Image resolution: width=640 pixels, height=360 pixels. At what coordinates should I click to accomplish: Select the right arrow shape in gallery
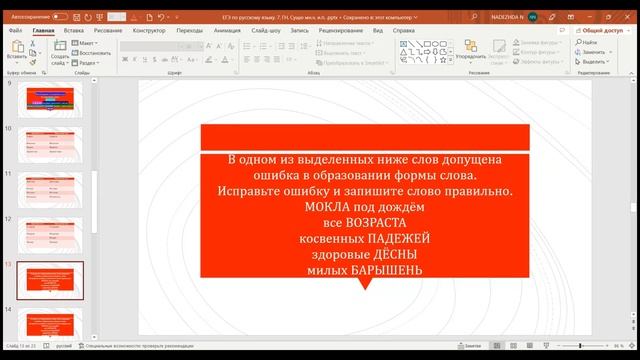[x=427, y=52]
